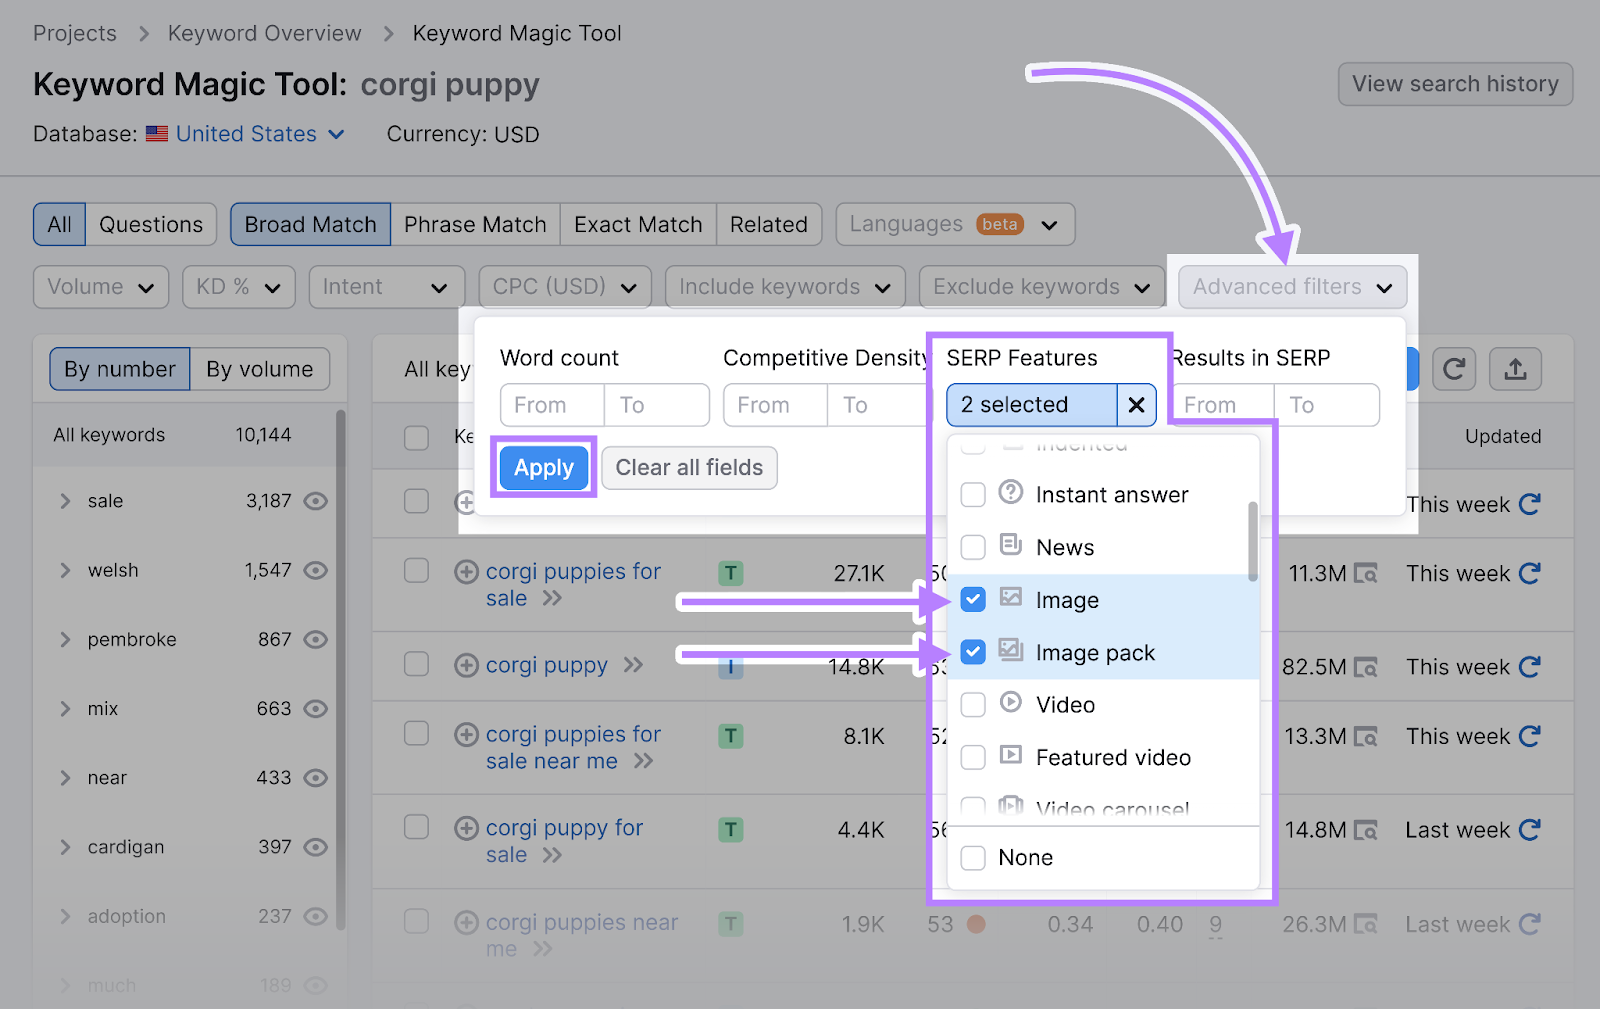Check the News SERP feature

pos(973,547)
